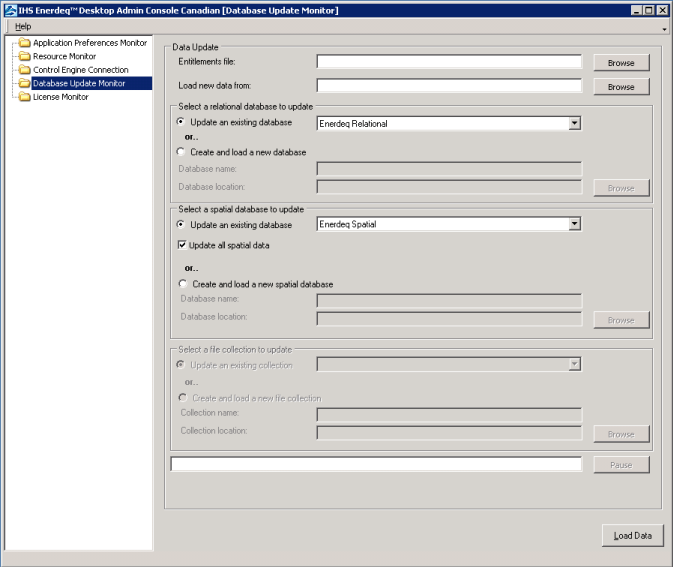The image size is (673, 567).
Task: Click the progress bar above Load Data
Action: [x=376, y=464]
